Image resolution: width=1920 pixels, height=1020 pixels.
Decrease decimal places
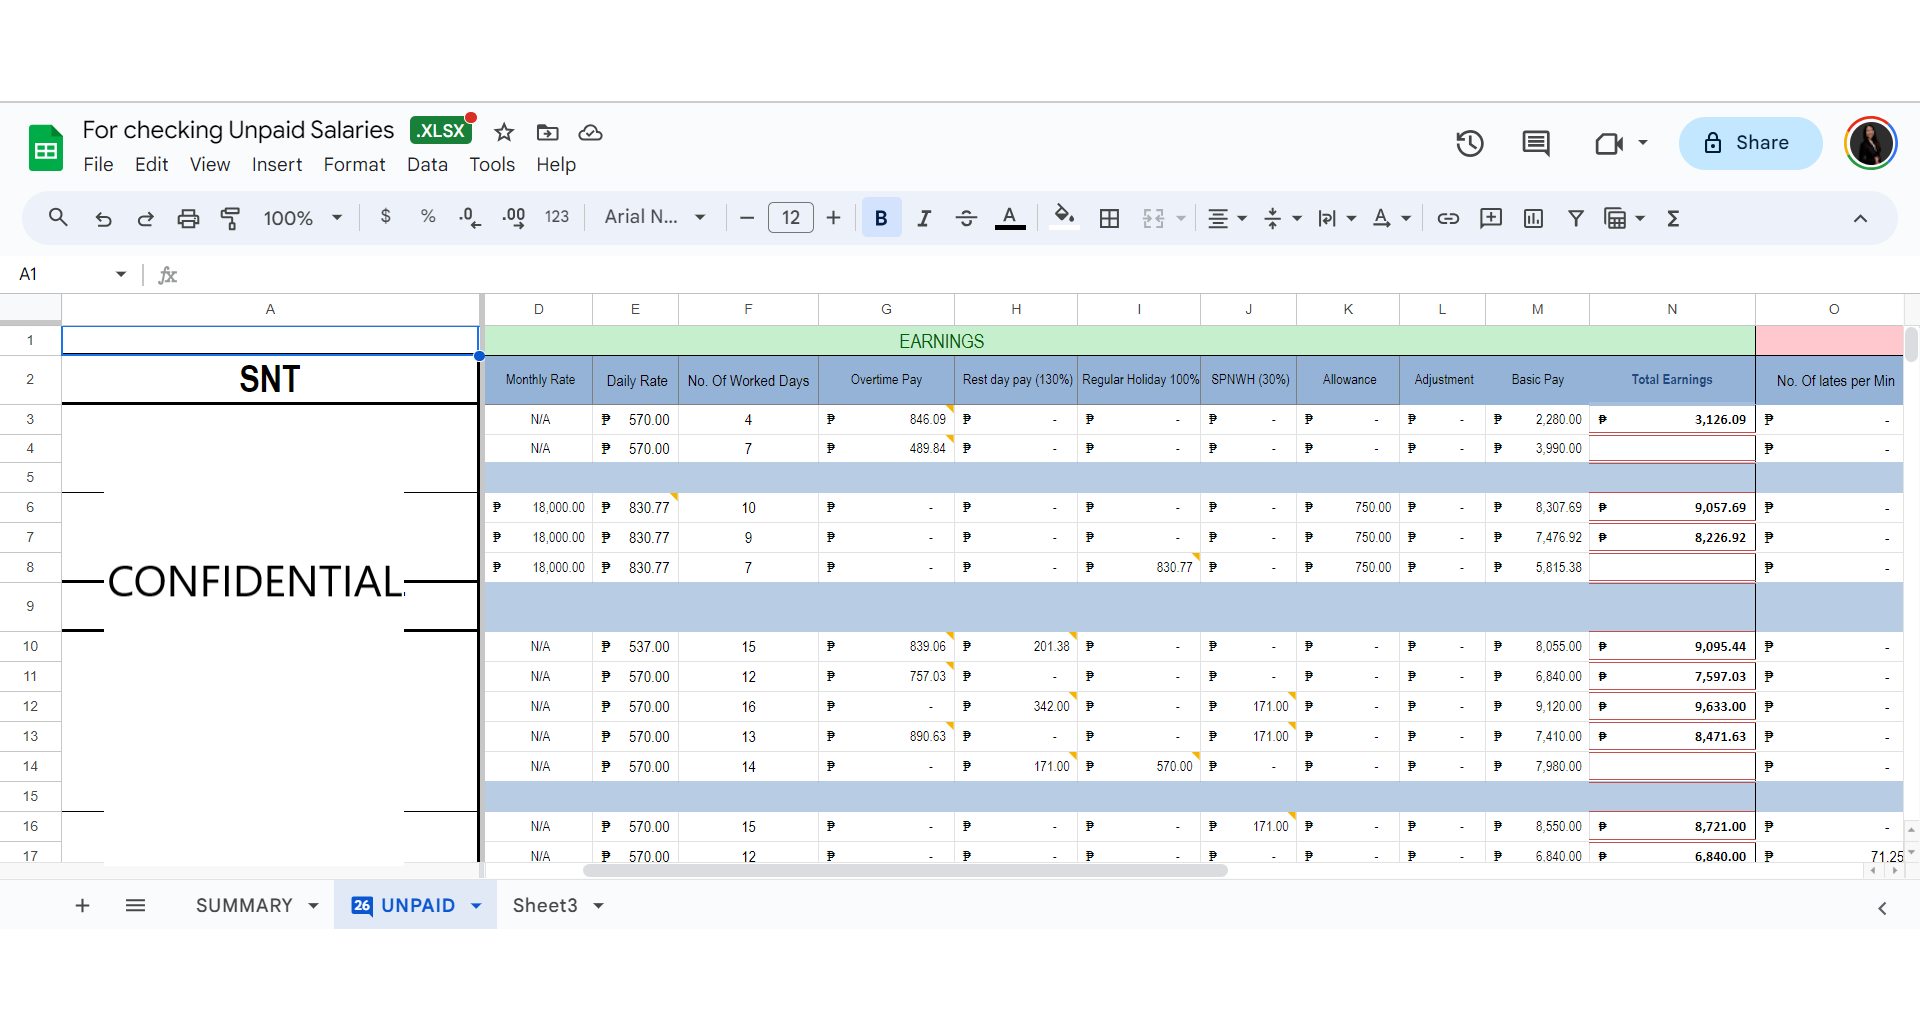[470, 218]
